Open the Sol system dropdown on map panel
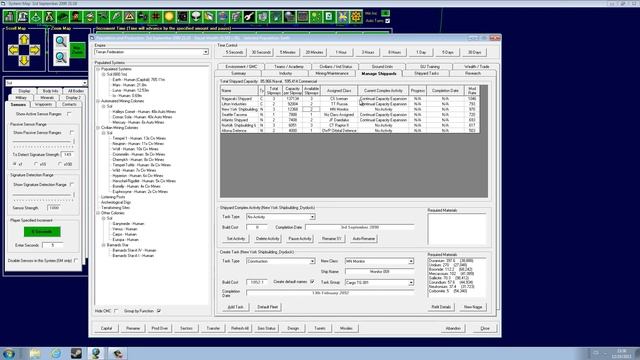This screenshot has height=360, width=640. [84, 83]
